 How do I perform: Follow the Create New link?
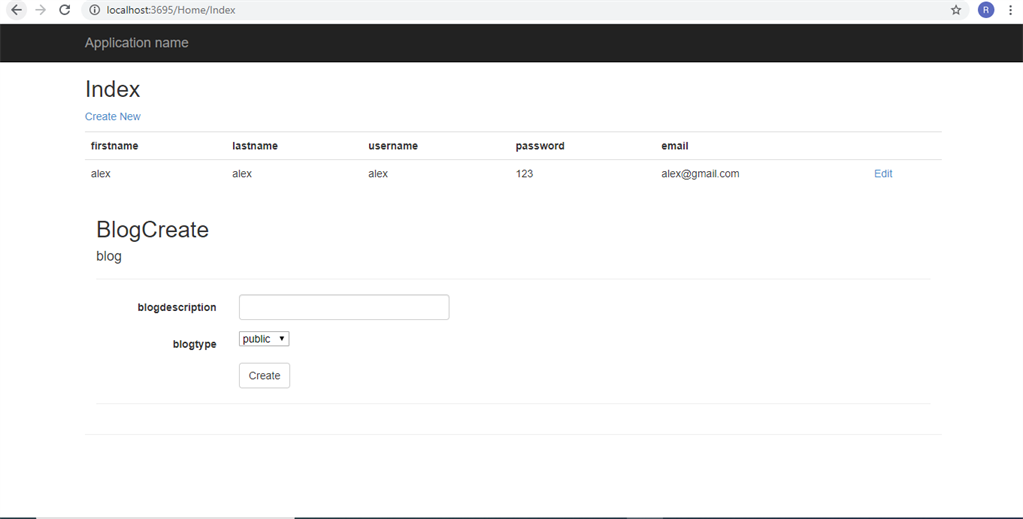click(x=112, y=116)
